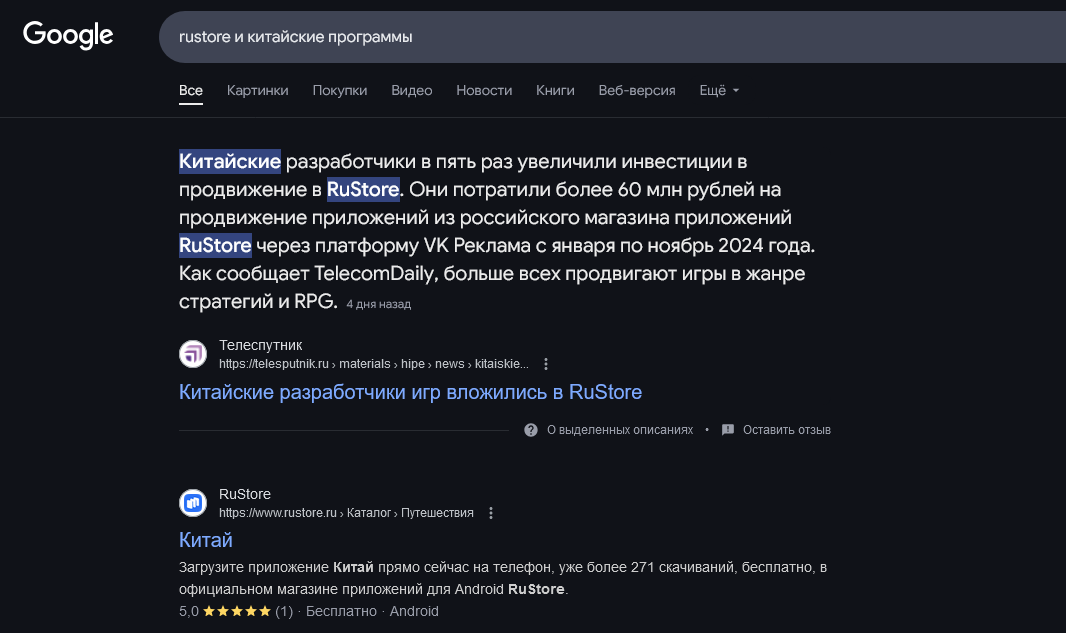
Task: Click the five-star rating of Китай app
Action: (x=237, y=611)
